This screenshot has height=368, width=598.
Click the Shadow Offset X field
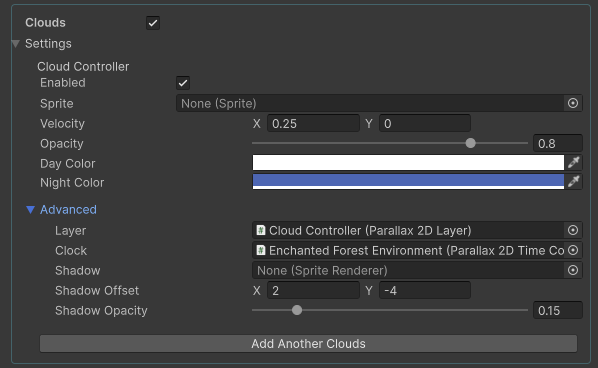(313, 291)
